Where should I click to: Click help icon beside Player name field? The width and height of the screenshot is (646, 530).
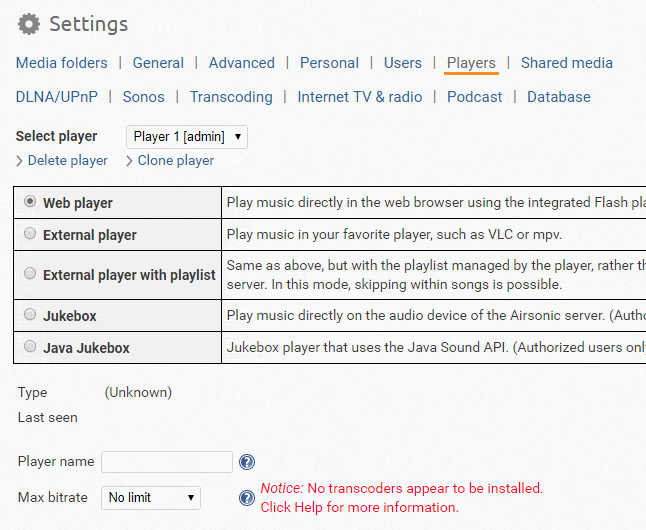(247, 462)
